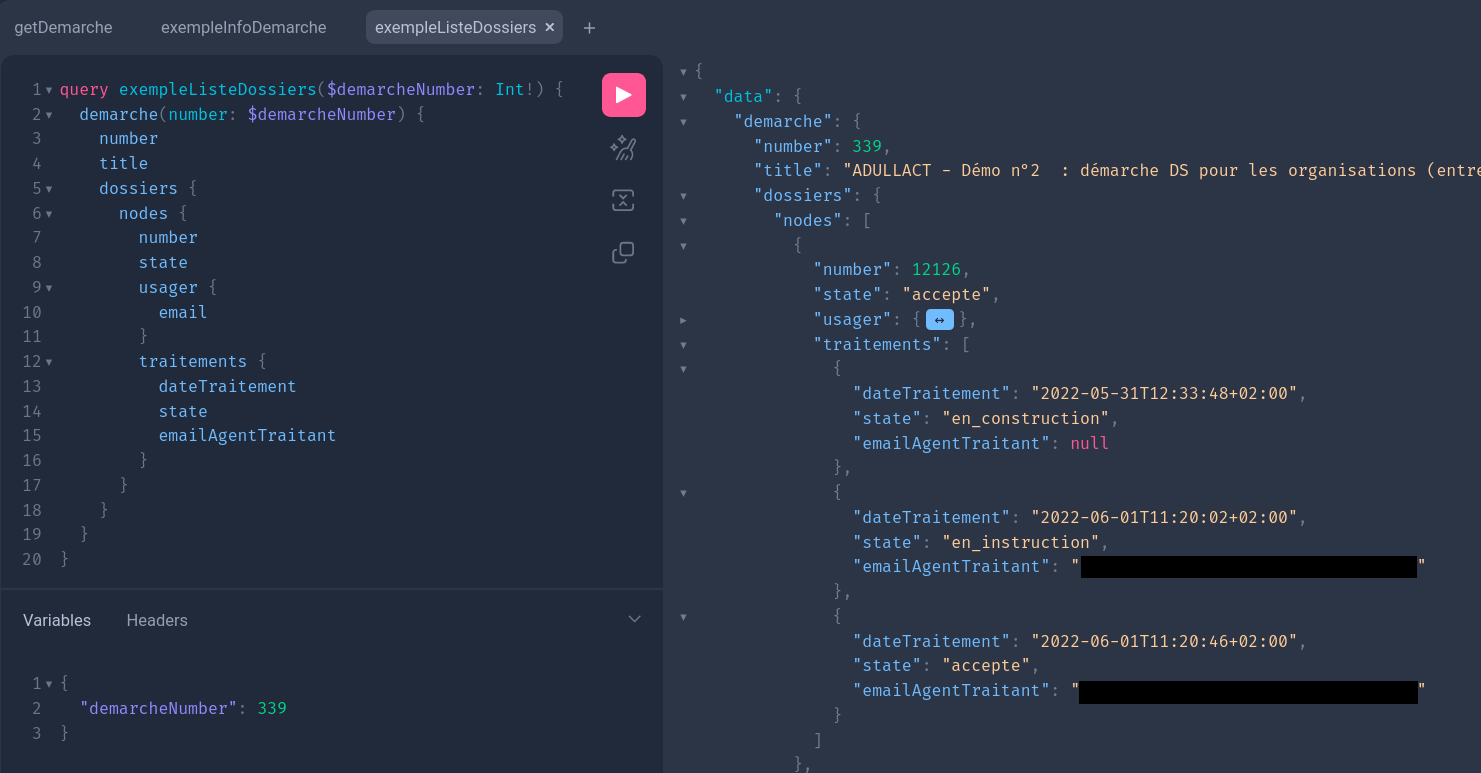Collapse the "nodes" array in the response
The height and width of the screenshot is (773, 1481).
683,221
